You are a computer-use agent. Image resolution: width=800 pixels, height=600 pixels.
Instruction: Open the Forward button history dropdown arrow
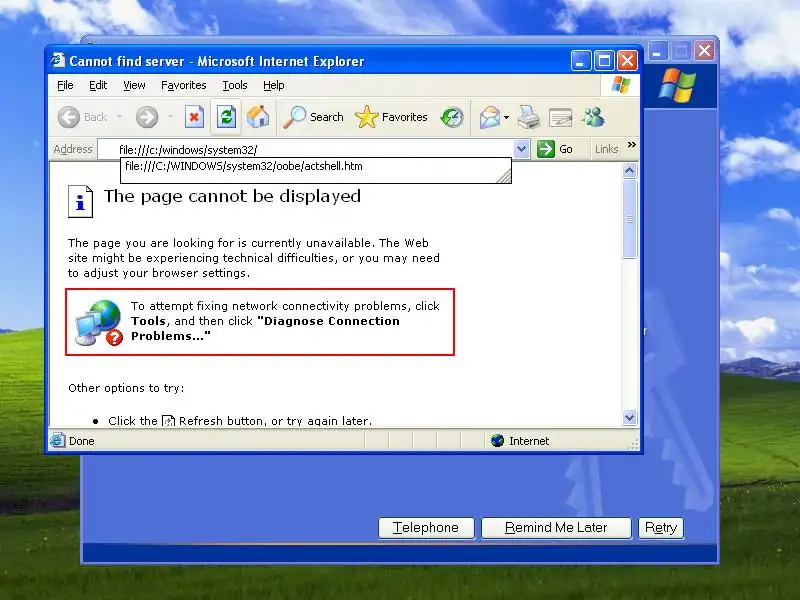[x=170, y=117]
